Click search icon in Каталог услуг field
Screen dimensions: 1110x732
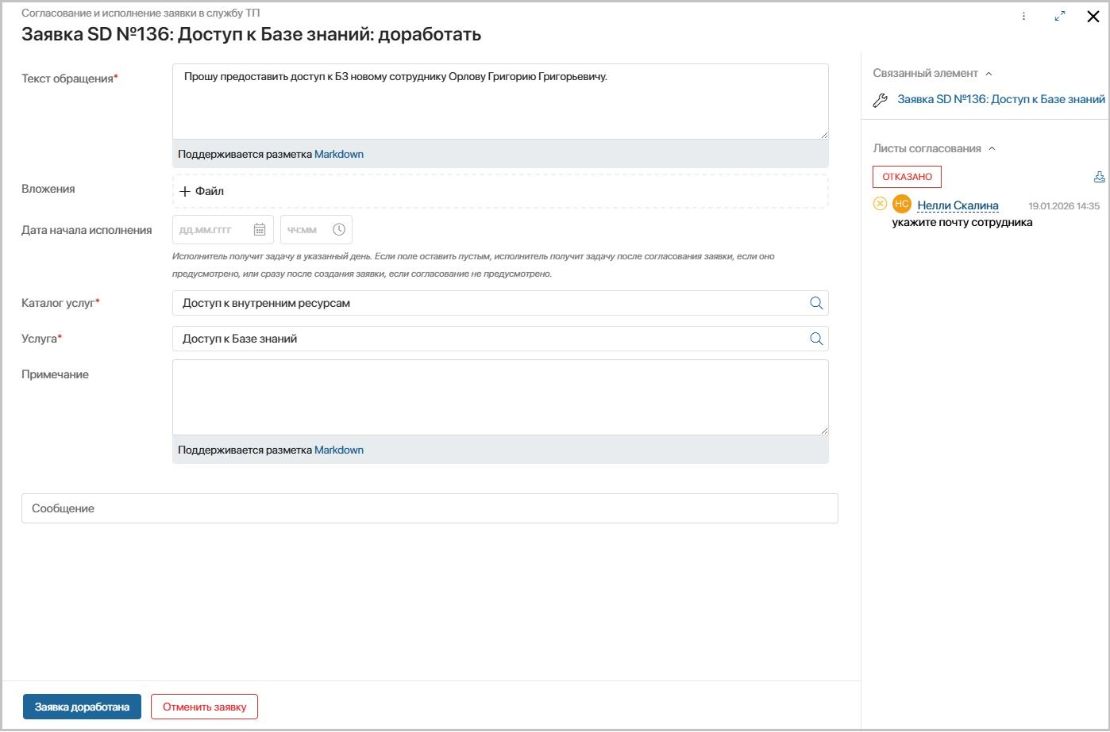(x=816, y=303)
